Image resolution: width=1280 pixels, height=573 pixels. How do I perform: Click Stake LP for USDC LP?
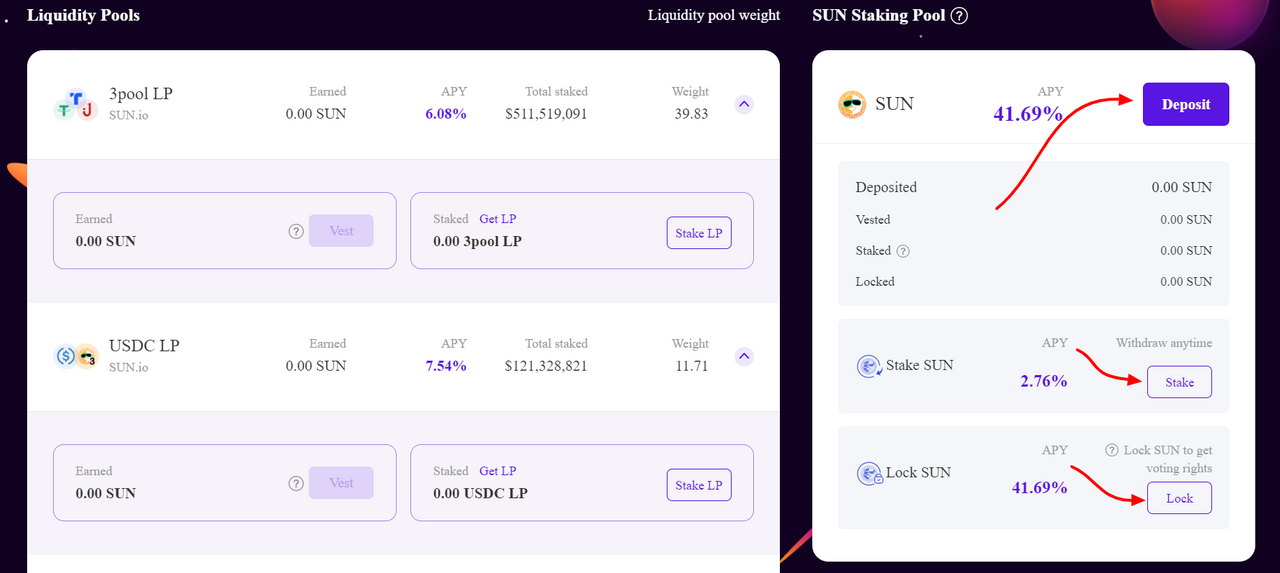tap(699, 485)
